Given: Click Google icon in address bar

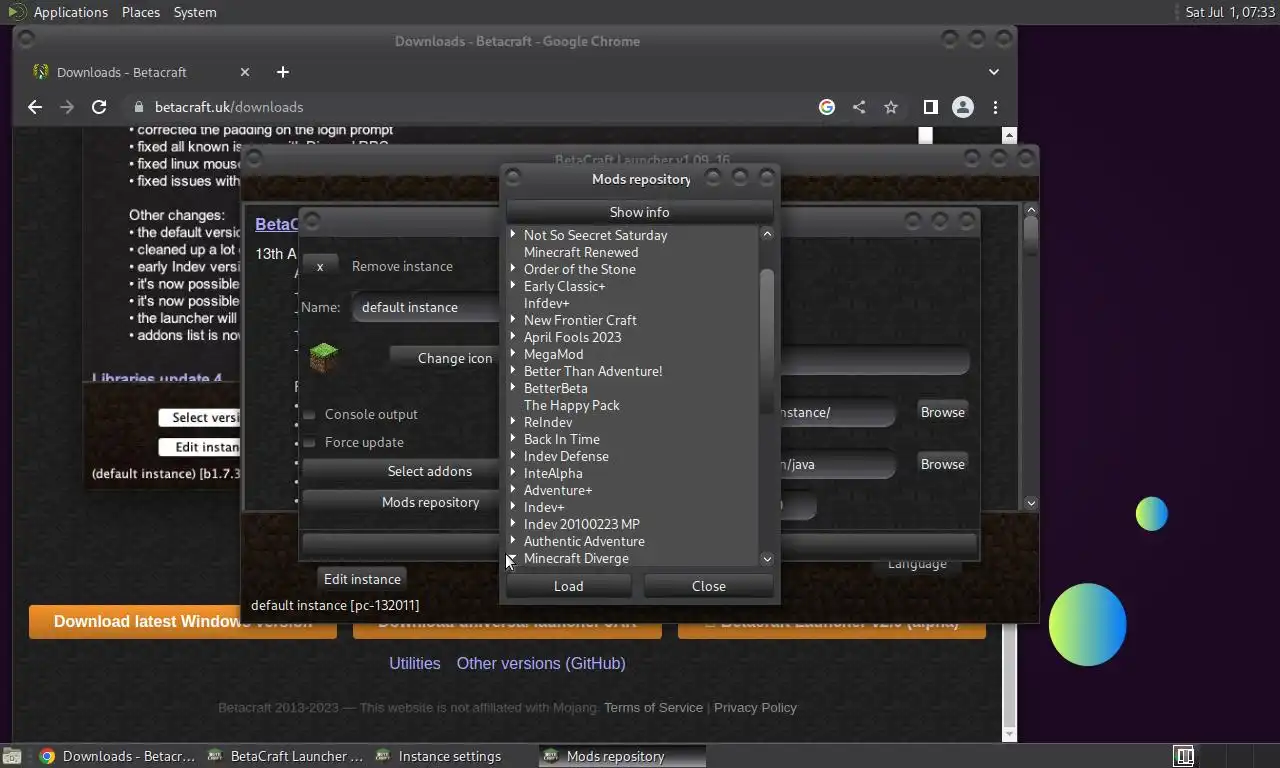Looking at the screenshot, I should point(827,107).
